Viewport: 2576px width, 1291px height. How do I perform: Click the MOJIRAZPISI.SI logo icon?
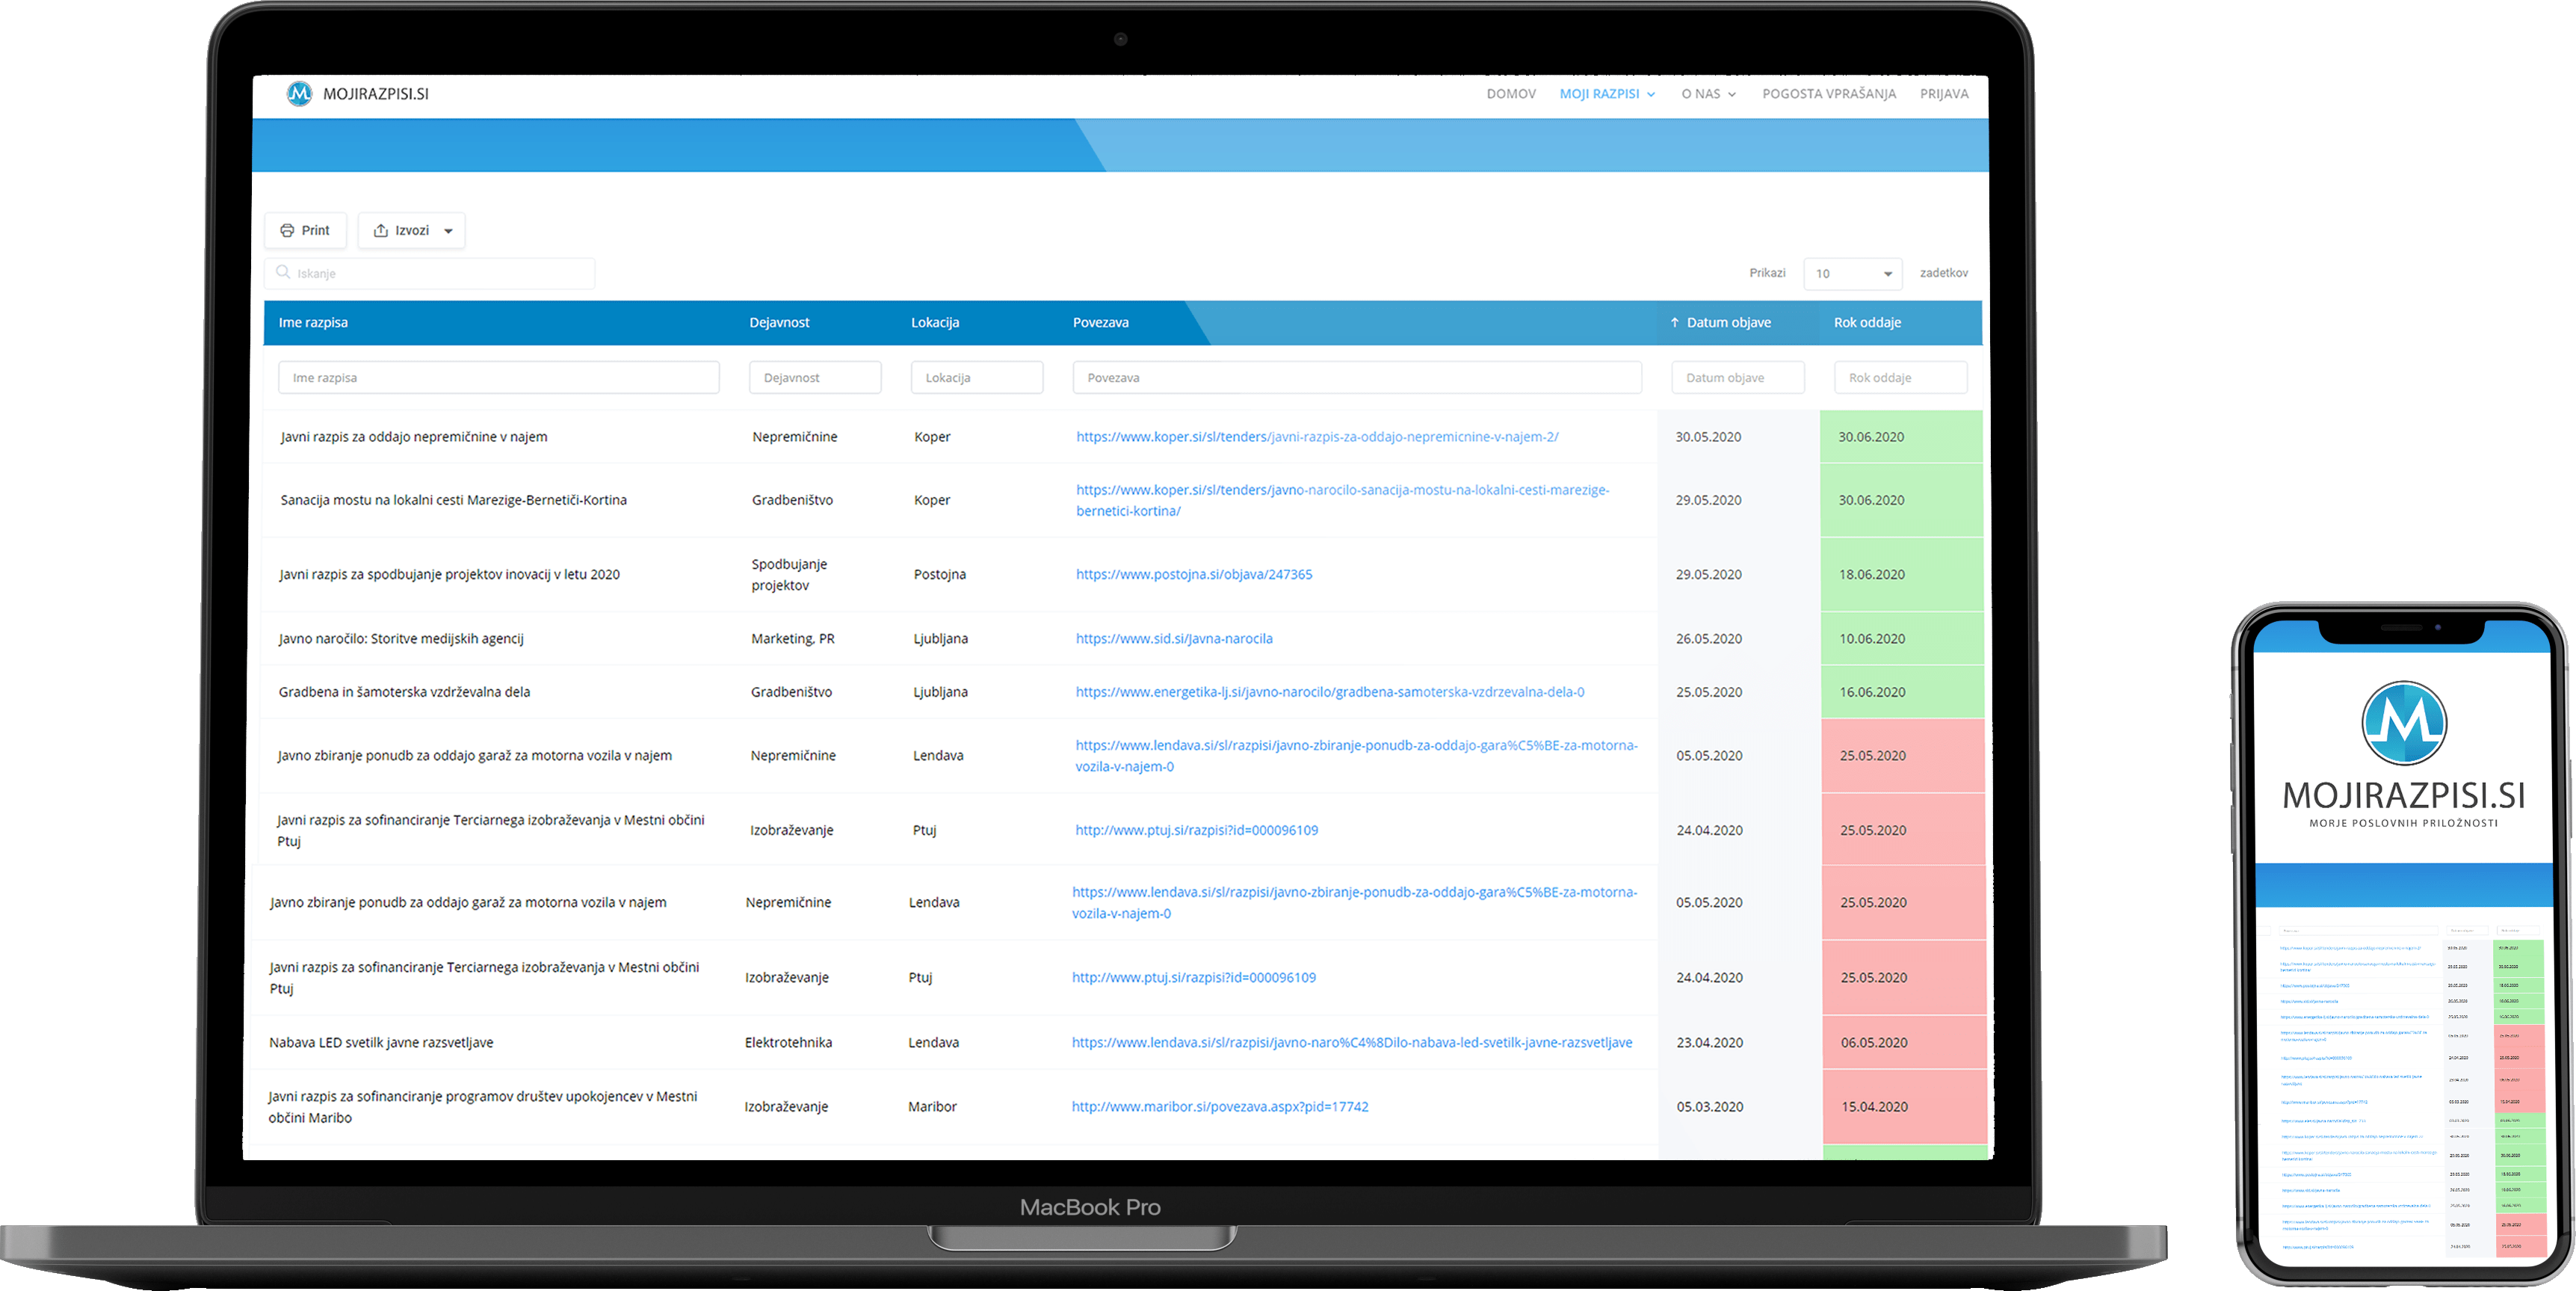[x=299, y=93]
